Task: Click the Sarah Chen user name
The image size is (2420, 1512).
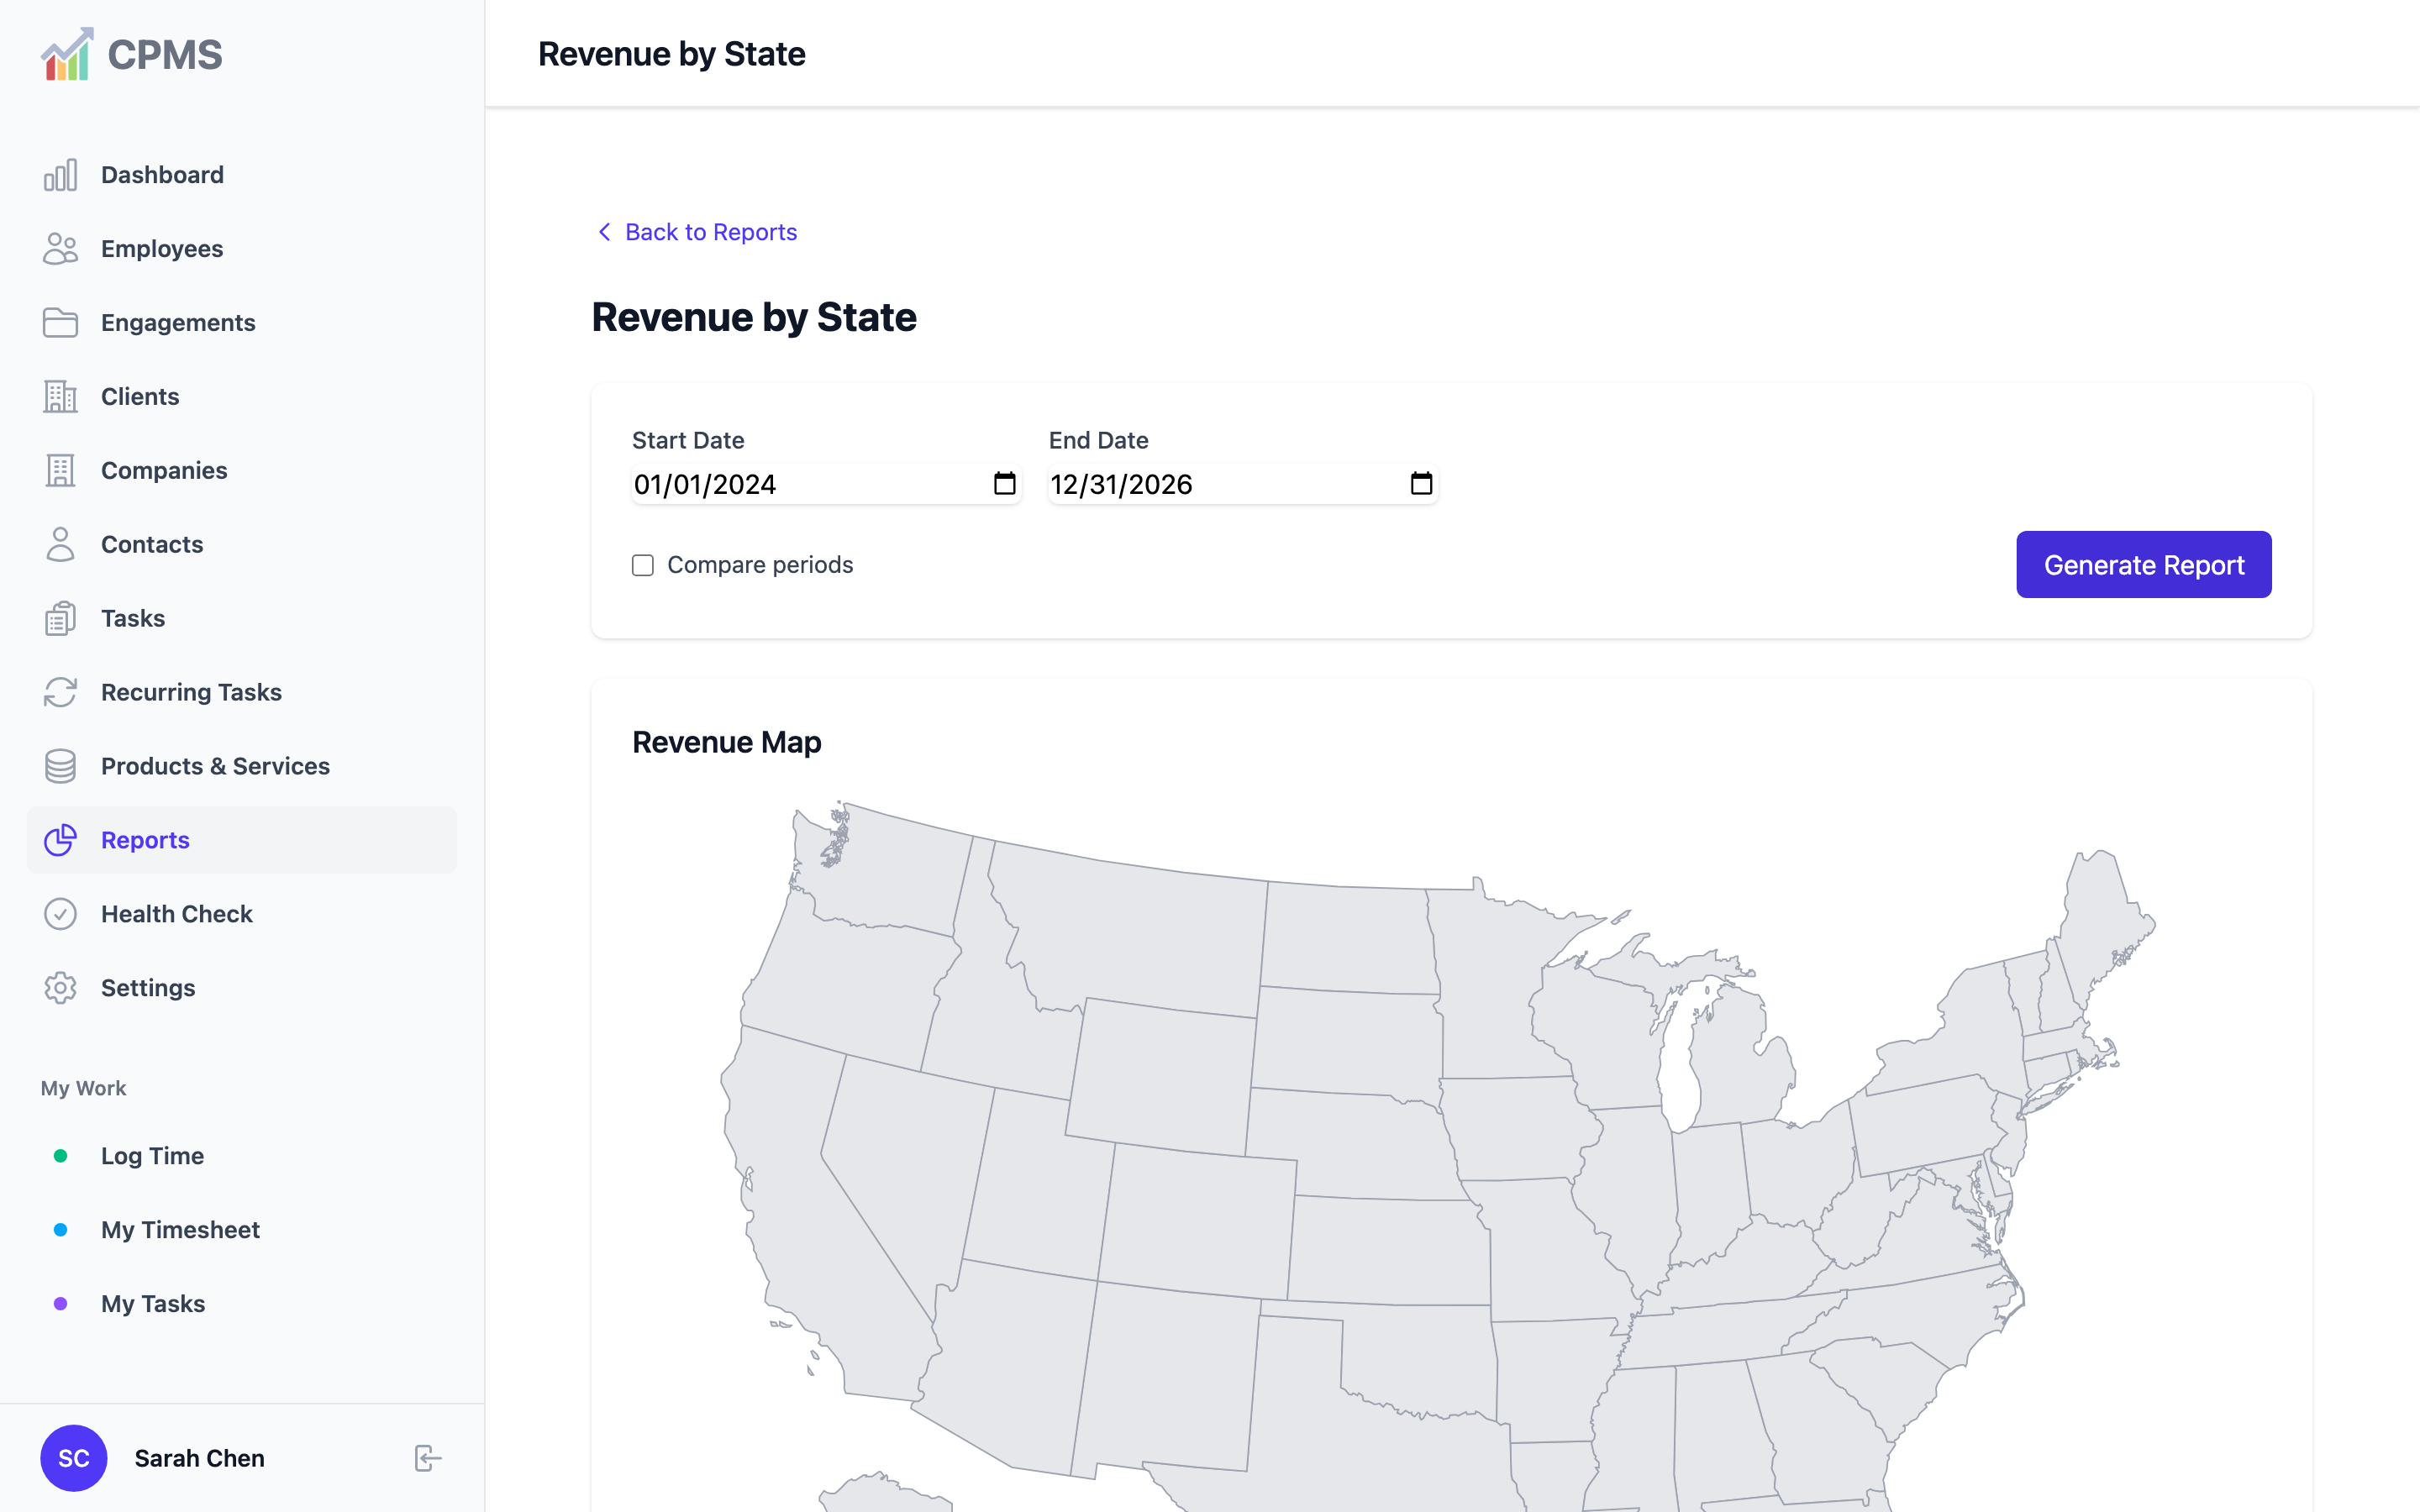Action: 200,1459
